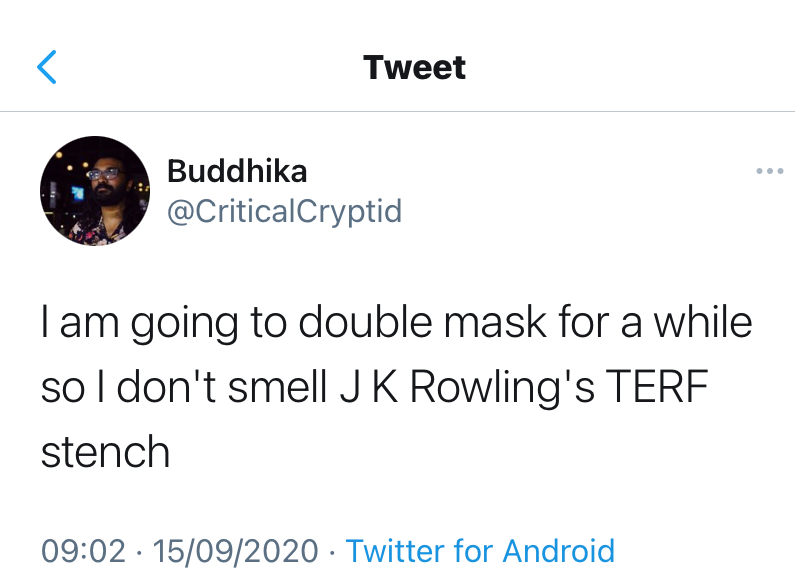
Task: Open the three-dot more options menu
Action: click(769, 172)
